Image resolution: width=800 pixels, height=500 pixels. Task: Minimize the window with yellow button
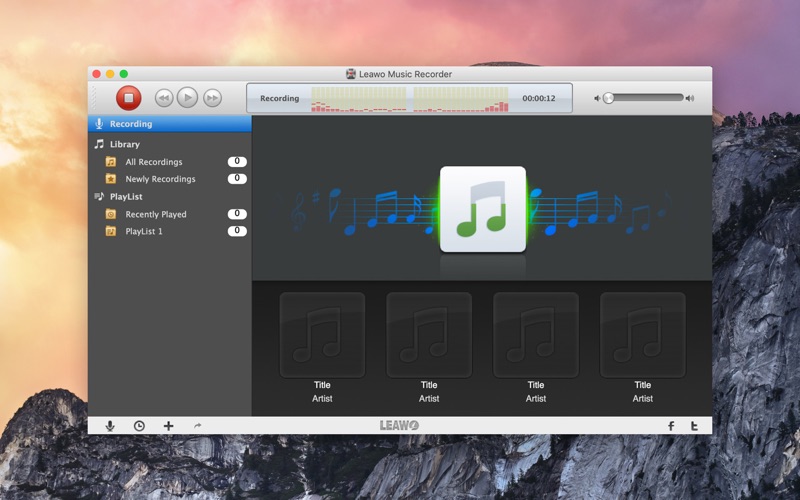pos(110,74)
